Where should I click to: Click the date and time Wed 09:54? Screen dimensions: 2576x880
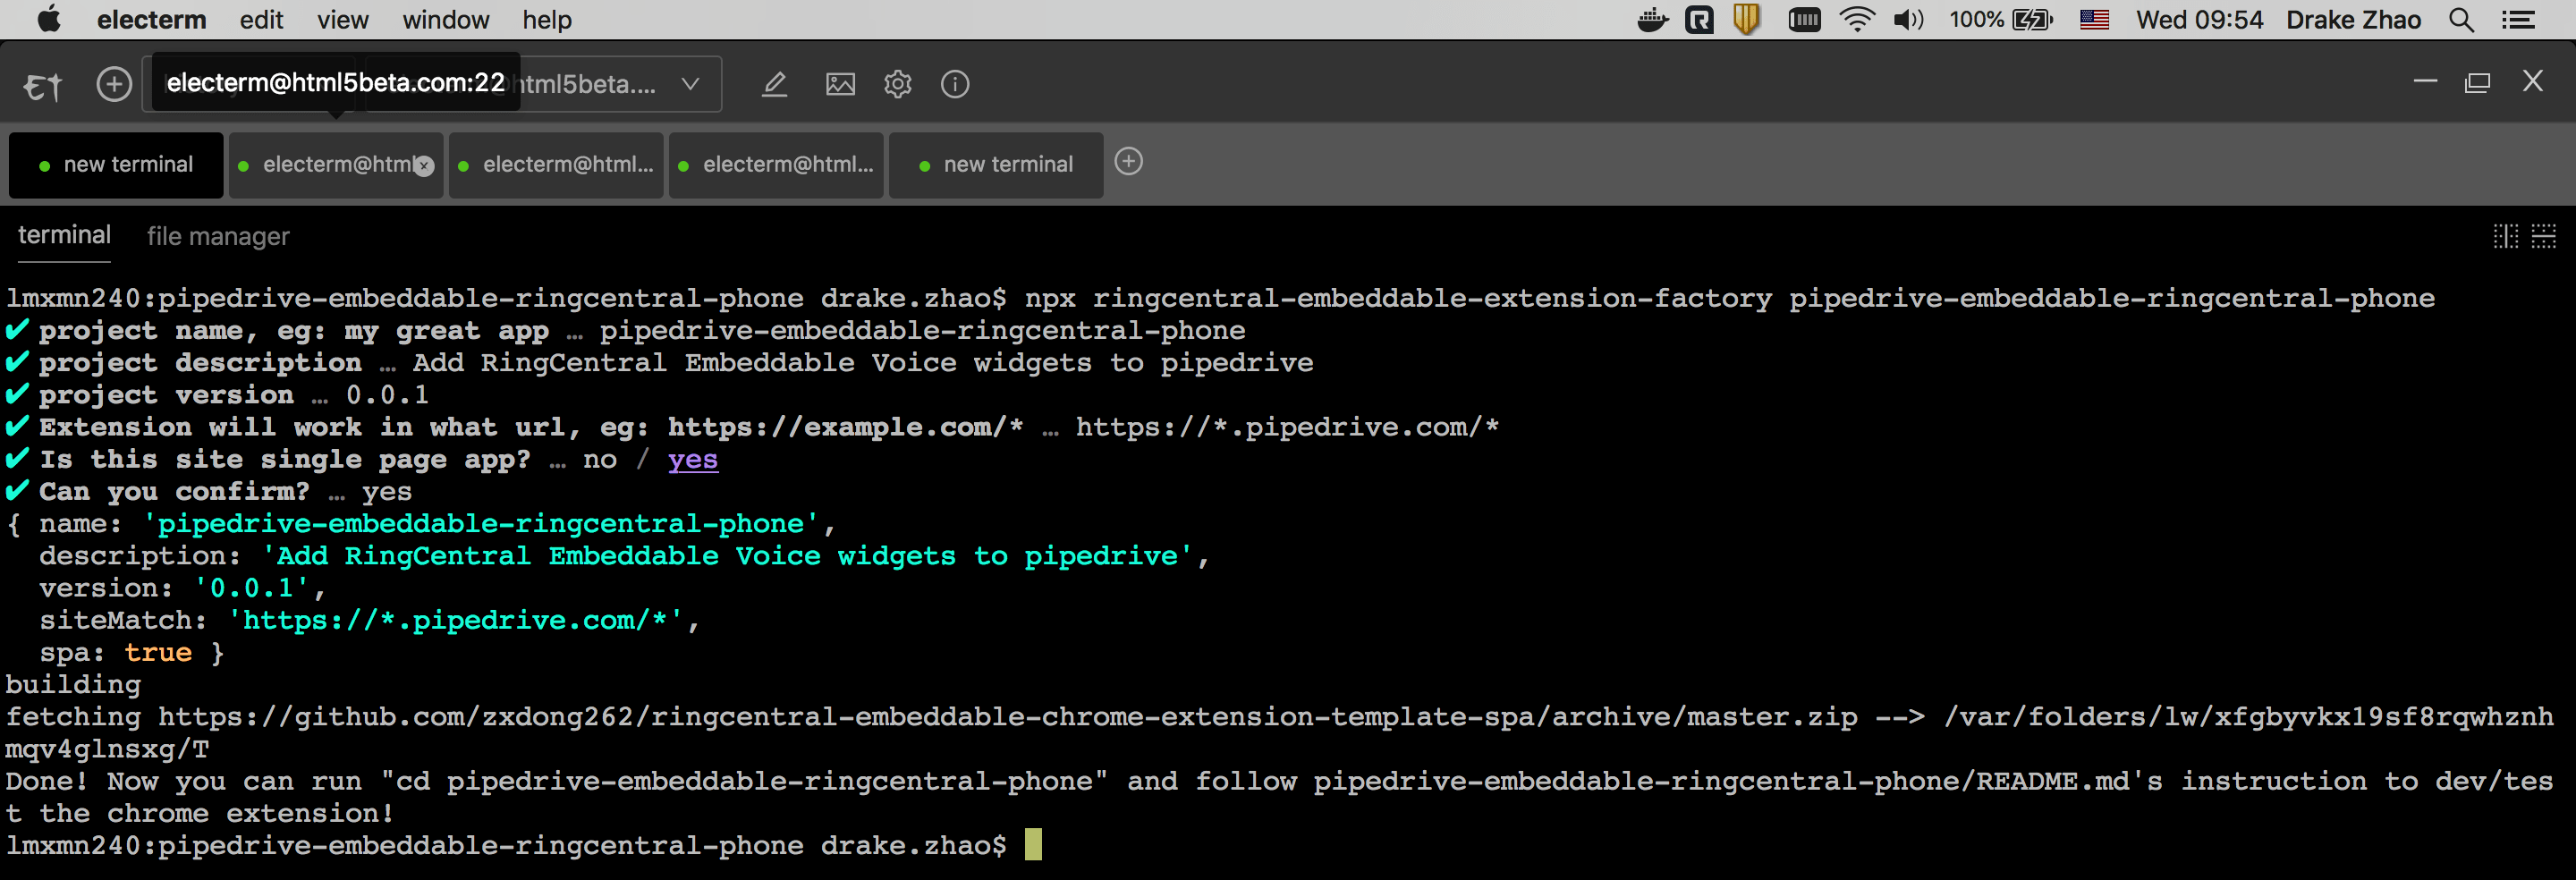tap(2199, 20)
